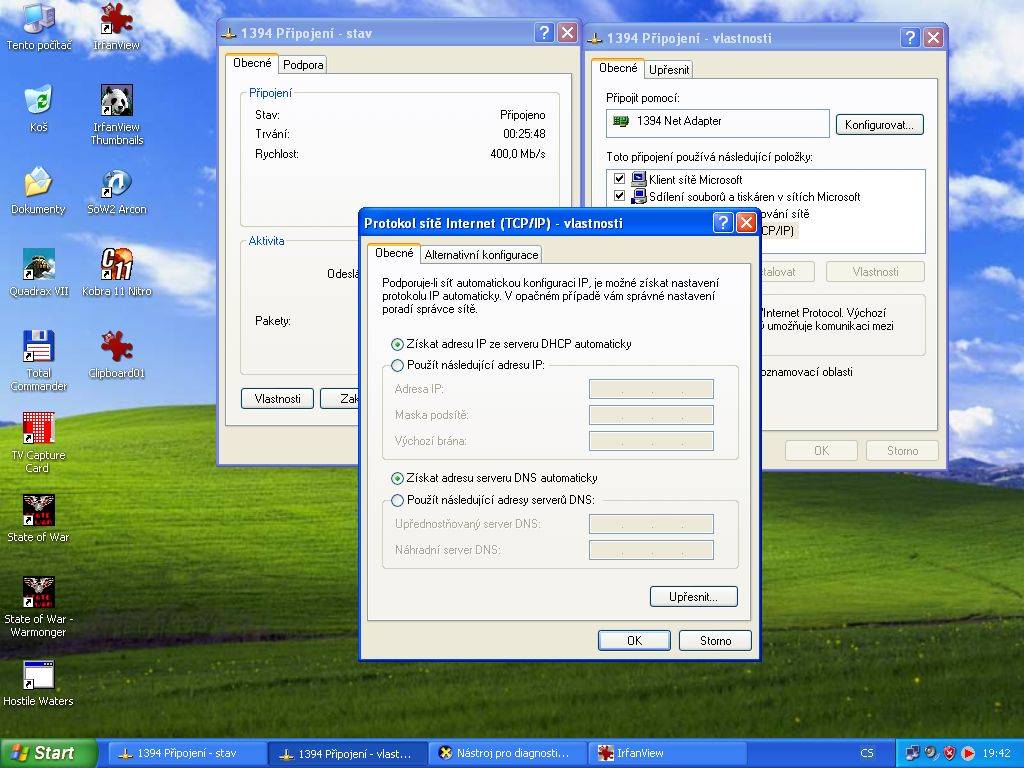Open the Alternativní konfigurace tab
Viewport: 1024px width, 768px height.
pyautogui.click(x=481, y=255)
